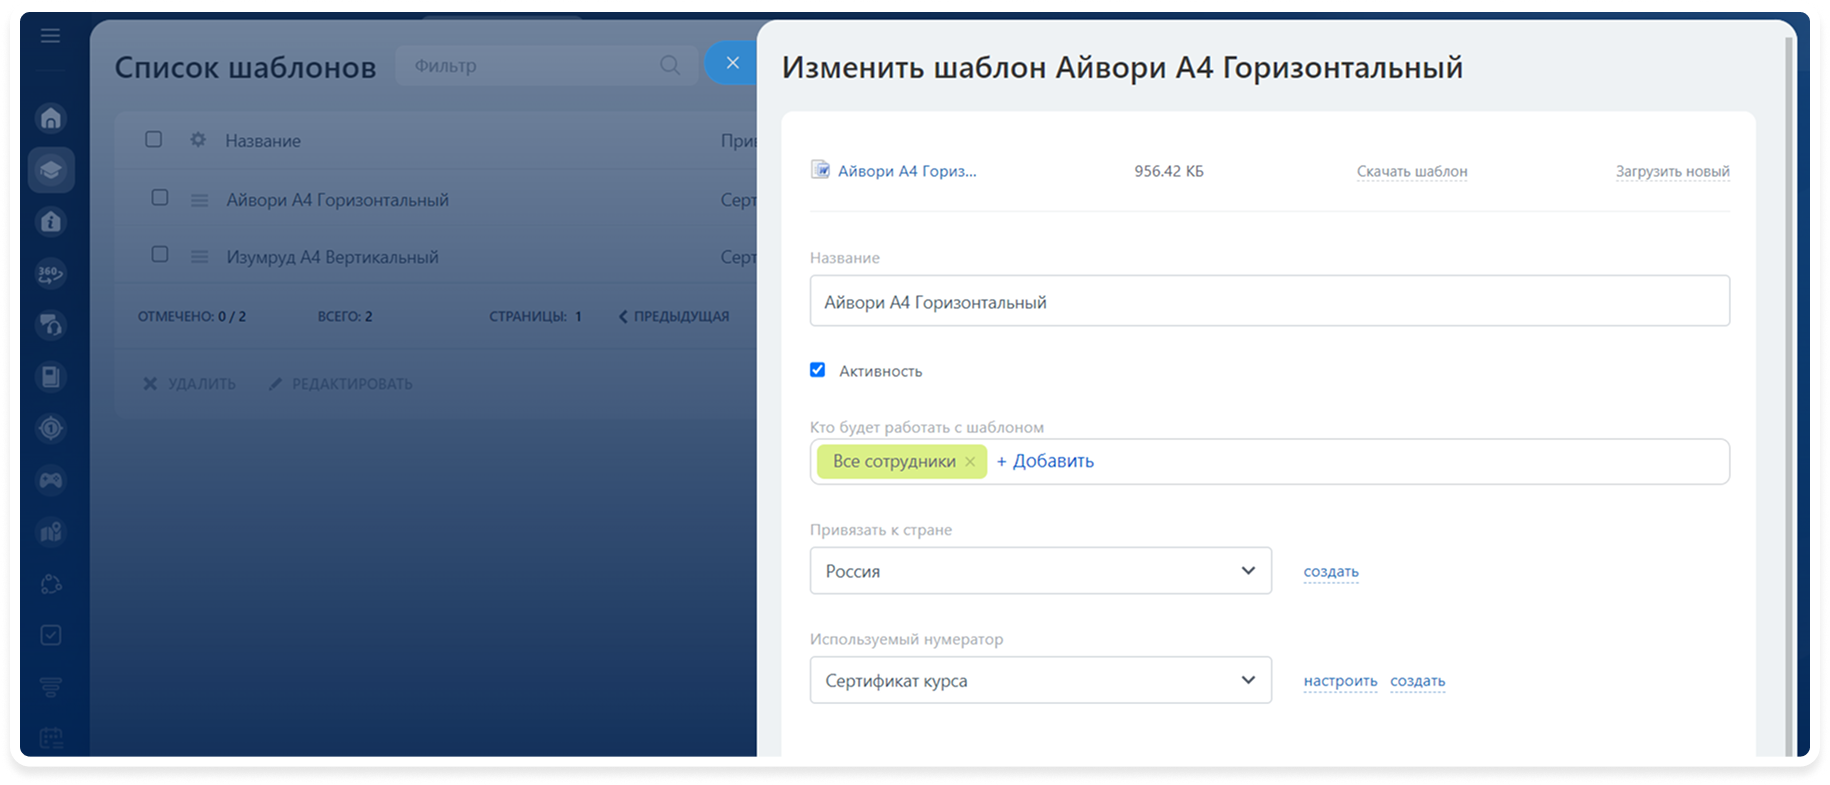The height and width of the screenshot is (785, 1830).
Task: Open row menu for Айвори А4 Горизонтальный
Action: (x=199, y=200)
